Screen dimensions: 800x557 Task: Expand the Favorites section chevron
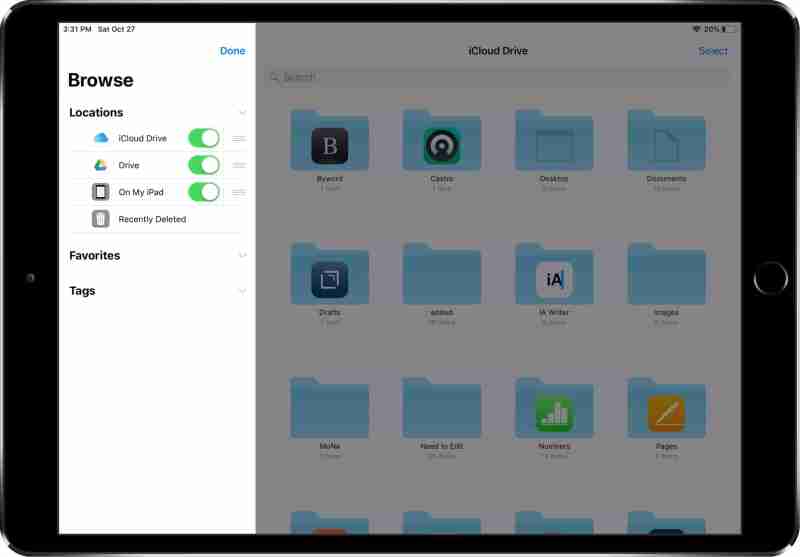click(x=242, y=255)
